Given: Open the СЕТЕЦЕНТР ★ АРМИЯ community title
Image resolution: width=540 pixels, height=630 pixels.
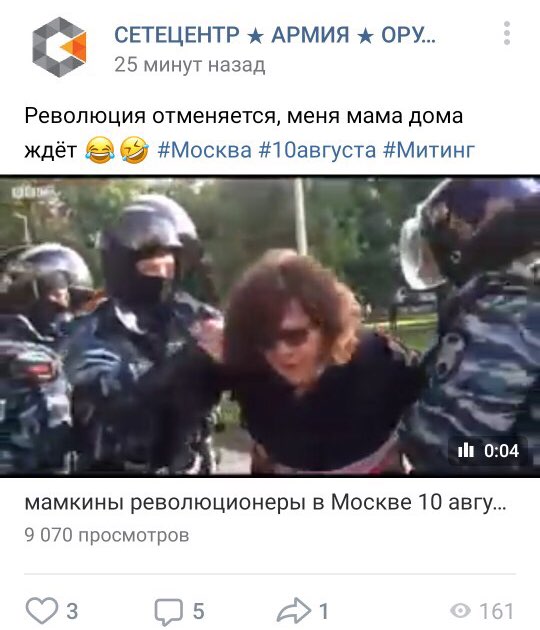Looking at the screenshot, I should [275, 35].
